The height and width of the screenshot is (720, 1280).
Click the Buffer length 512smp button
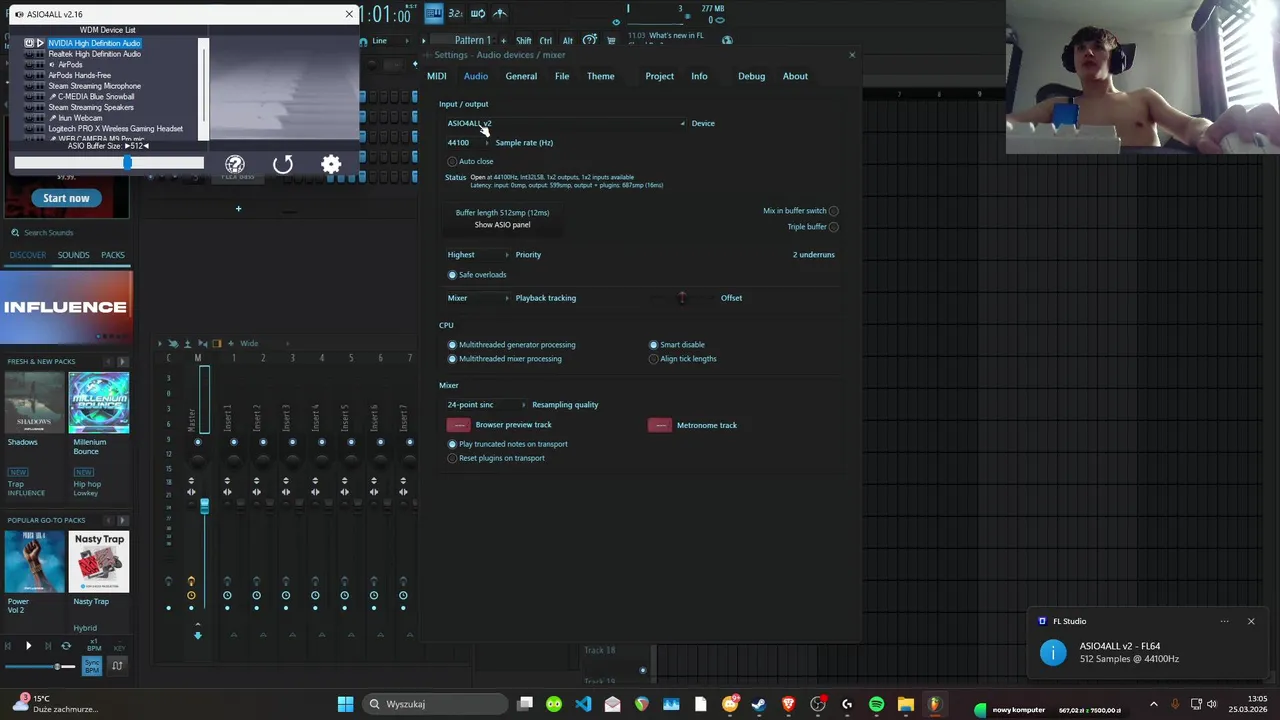tap(502, 212)
